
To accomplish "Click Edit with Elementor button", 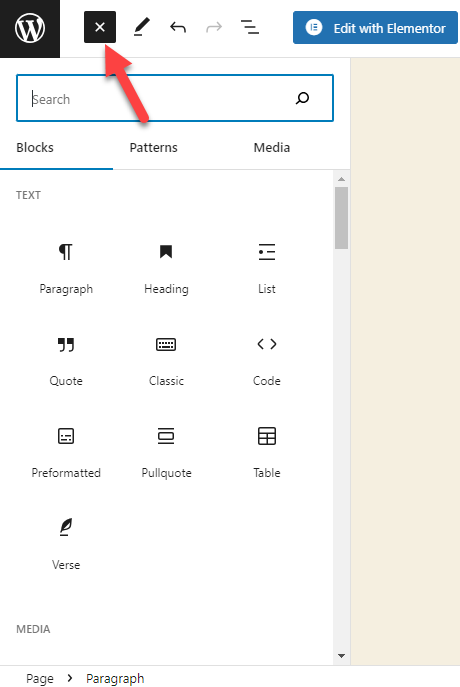I will point(375,28).
